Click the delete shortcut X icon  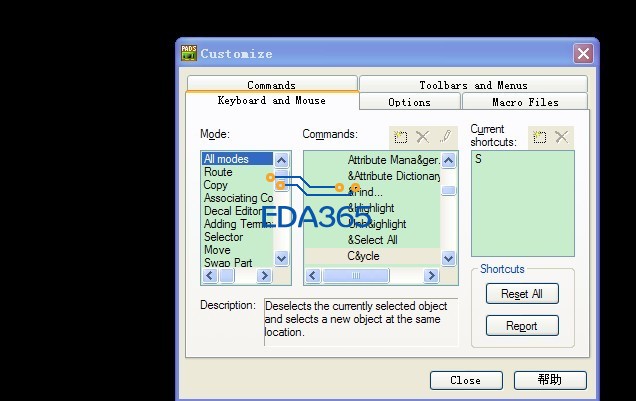561,137
